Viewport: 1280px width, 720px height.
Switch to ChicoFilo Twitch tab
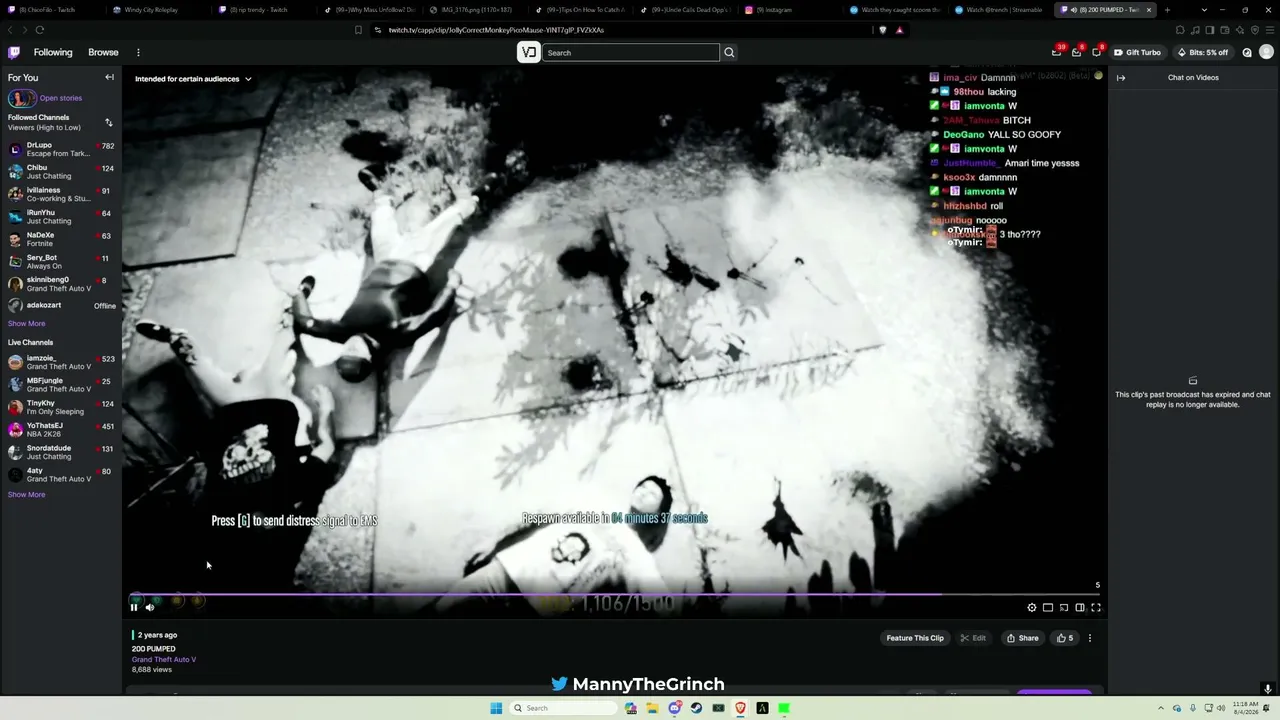[48, 10]
